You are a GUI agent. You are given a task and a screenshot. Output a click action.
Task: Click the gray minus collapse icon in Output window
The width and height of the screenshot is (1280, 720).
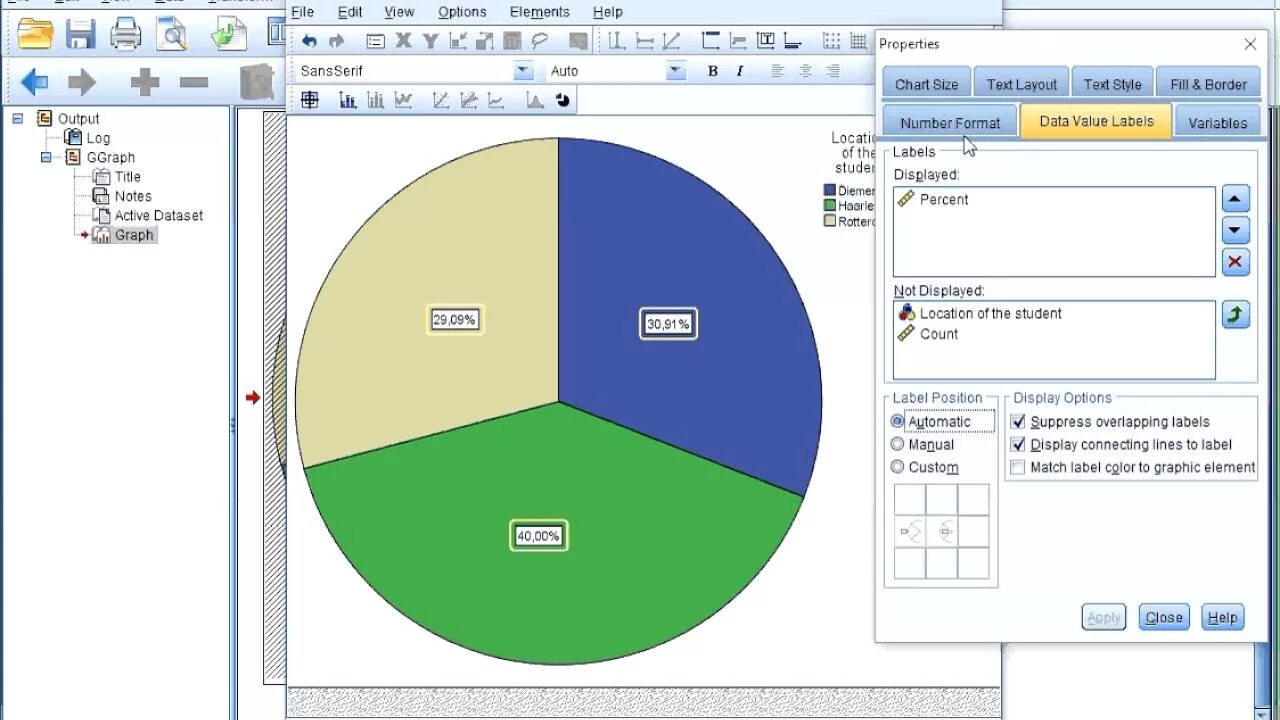click(x=194, y=82)
